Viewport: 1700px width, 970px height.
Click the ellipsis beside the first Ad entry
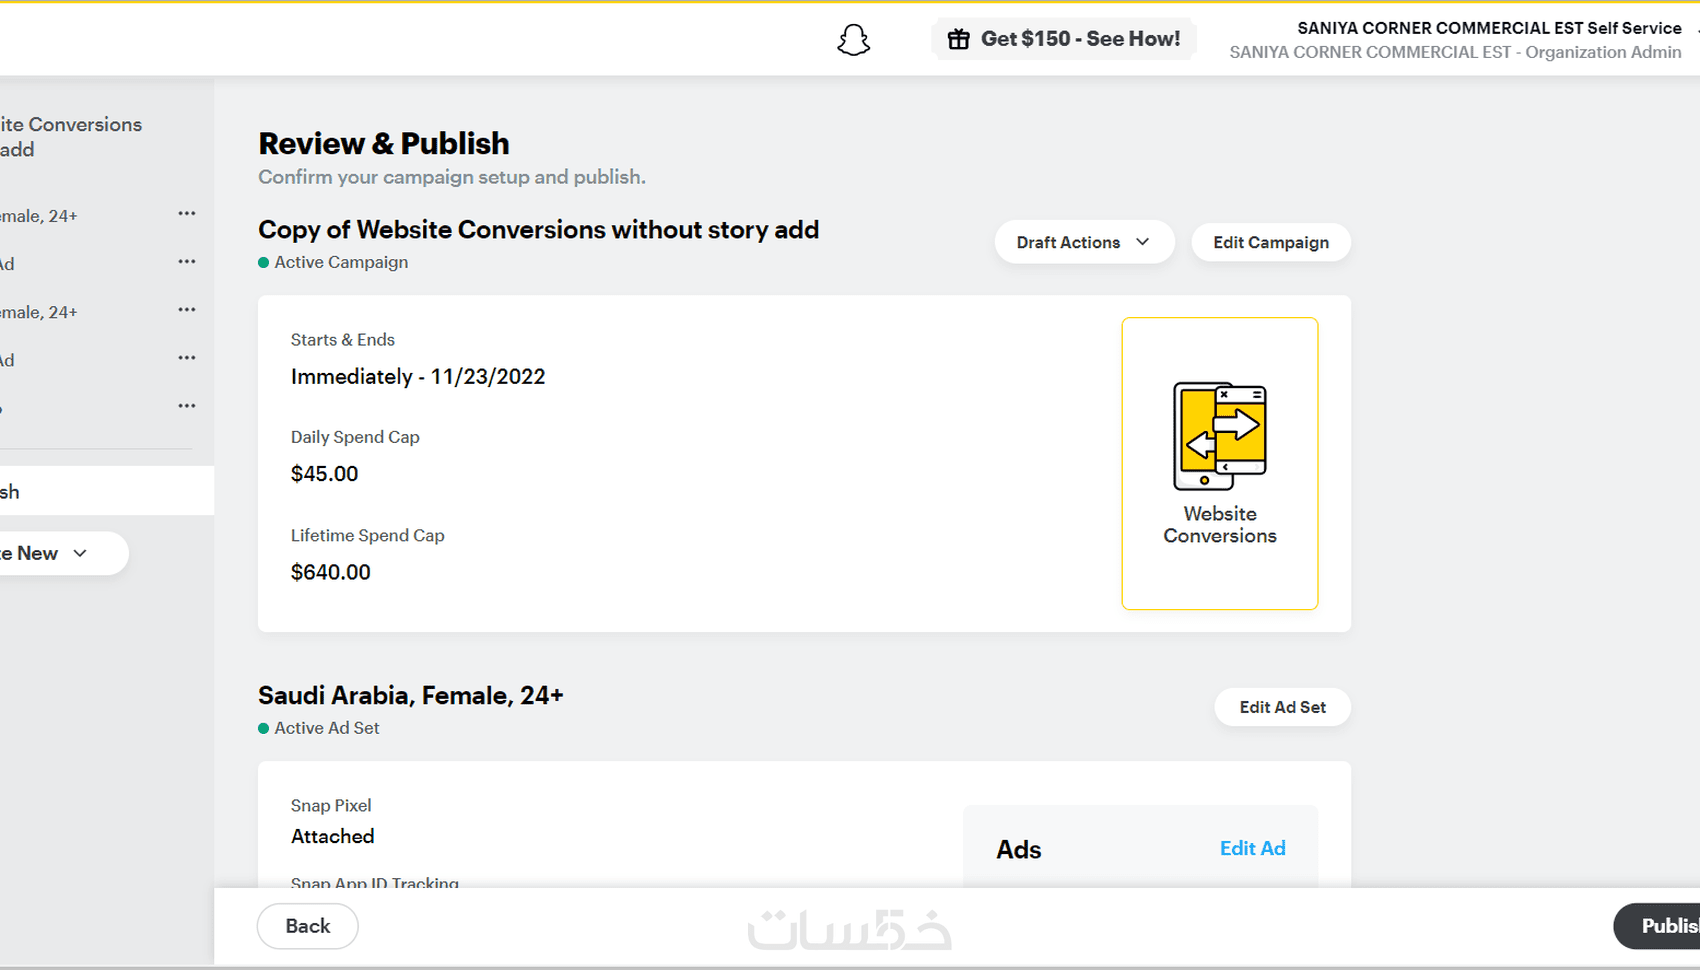(187, 262)
